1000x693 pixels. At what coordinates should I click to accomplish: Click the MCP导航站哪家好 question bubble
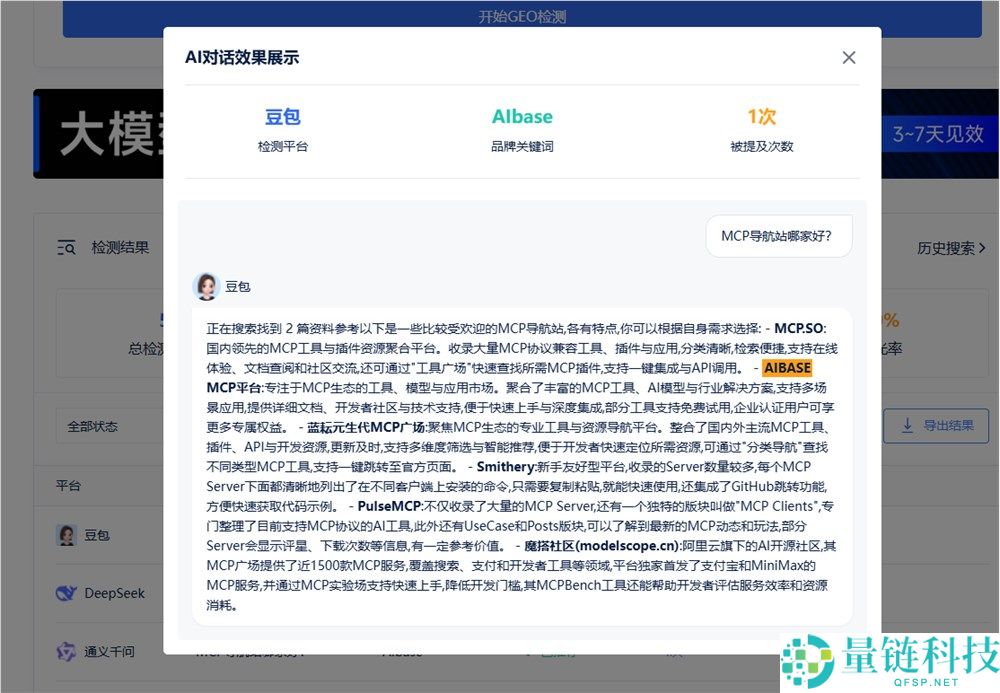pyautogui.click(x=779, y=236)
